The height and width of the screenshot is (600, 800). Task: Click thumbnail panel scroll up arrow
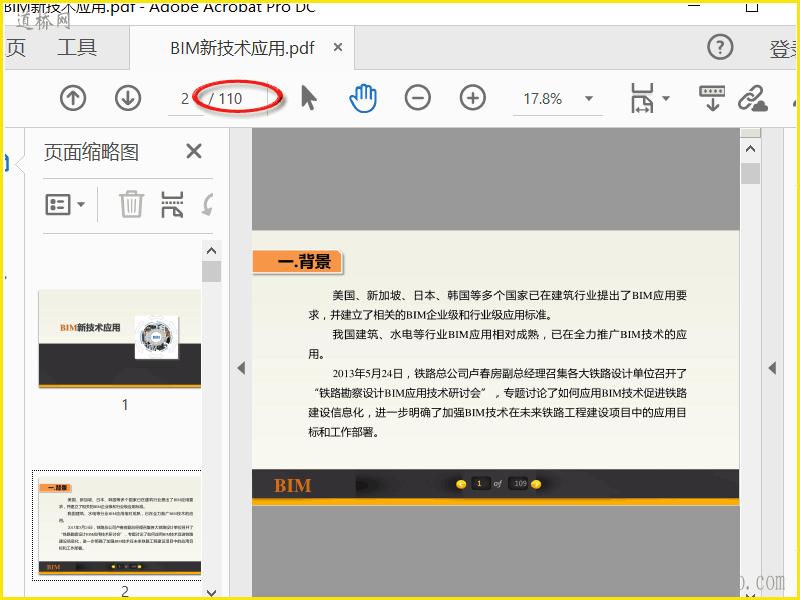coord(211,251)
